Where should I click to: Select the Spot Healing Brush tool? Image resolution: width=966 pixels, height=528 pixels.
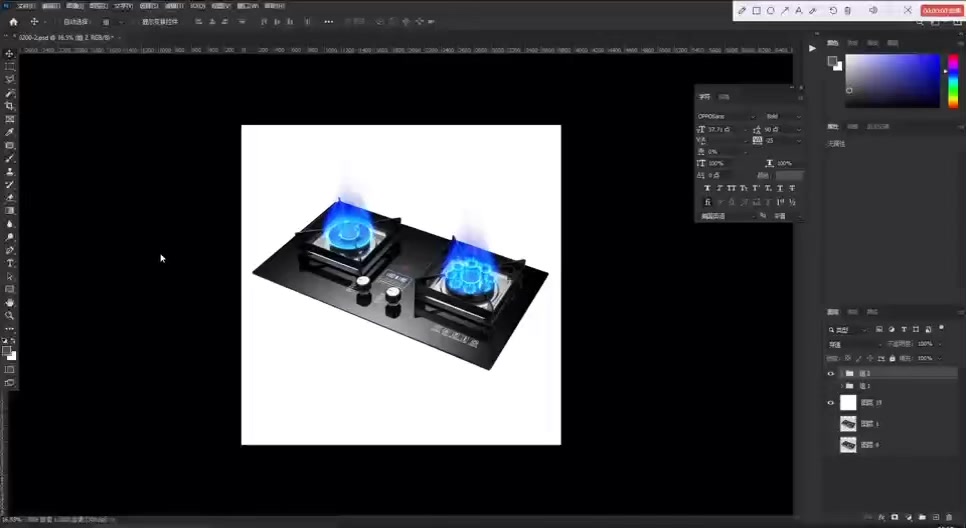click(9, 145)
